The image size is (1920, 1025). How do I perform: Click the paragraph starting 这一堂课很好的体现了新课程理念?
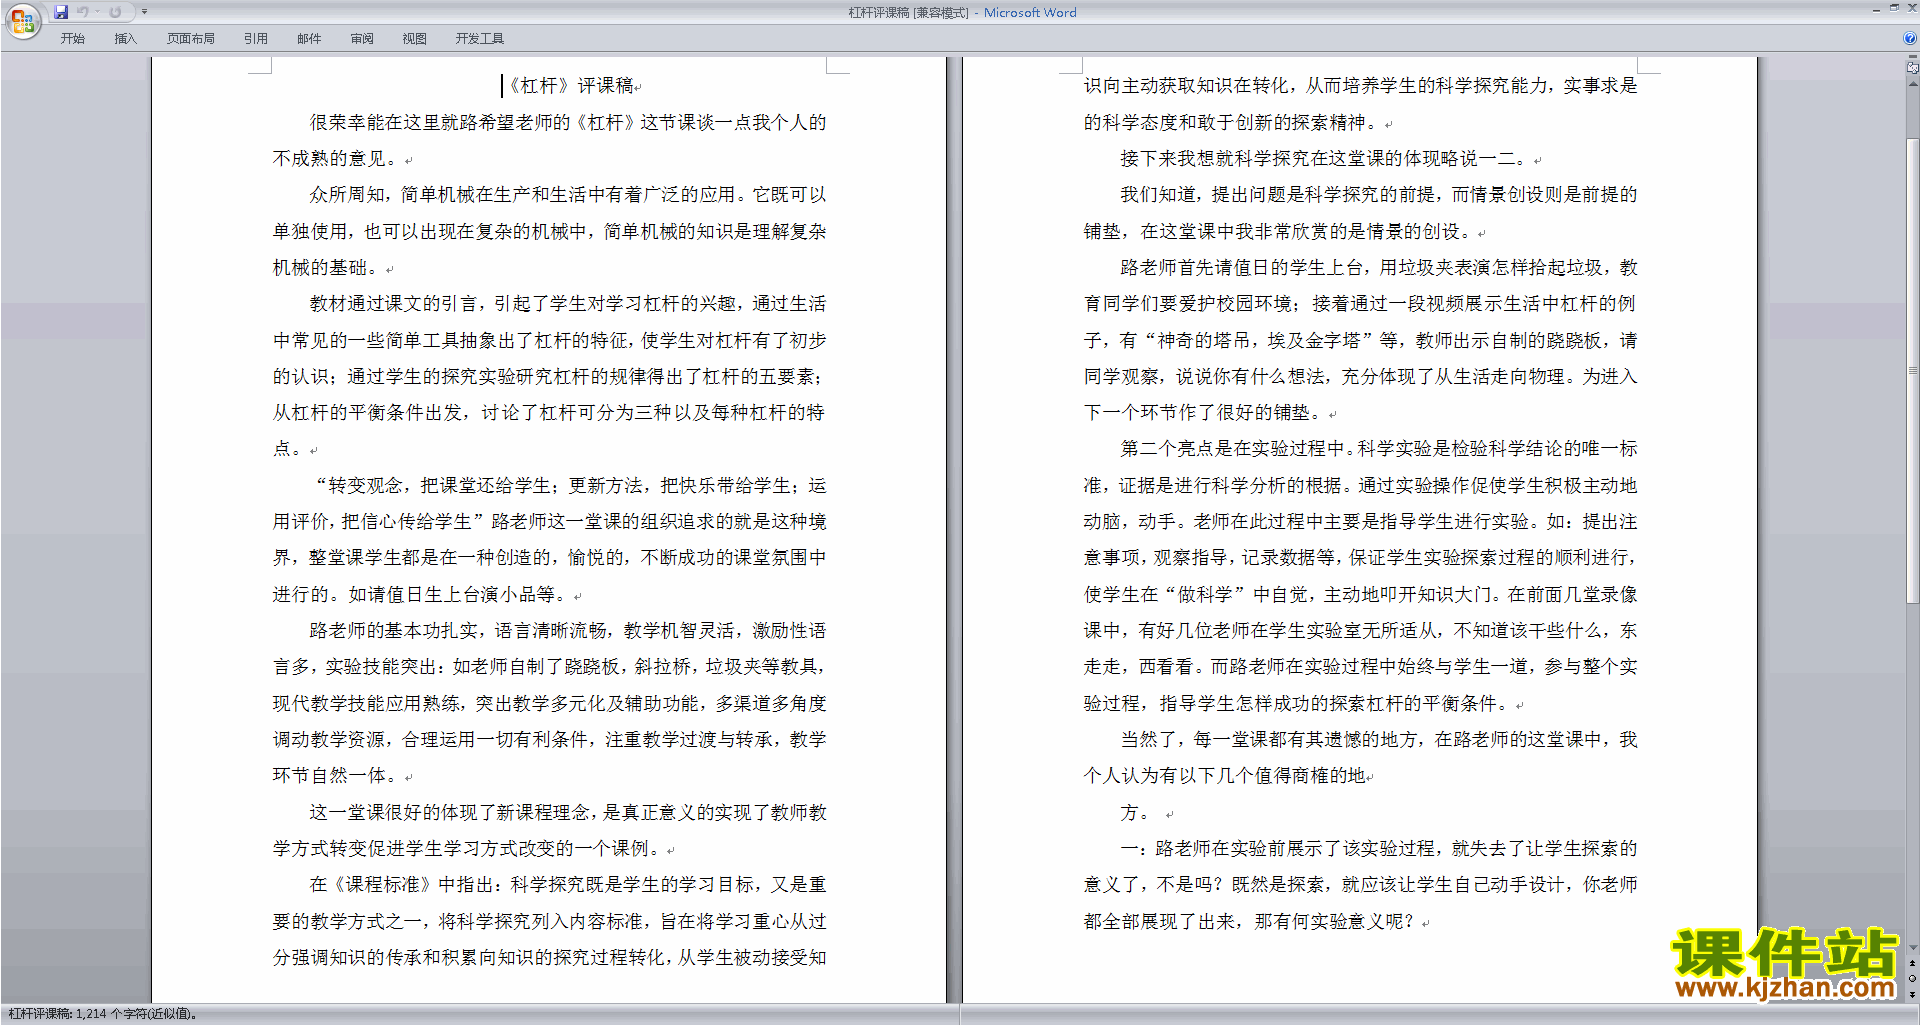point(550,830)
